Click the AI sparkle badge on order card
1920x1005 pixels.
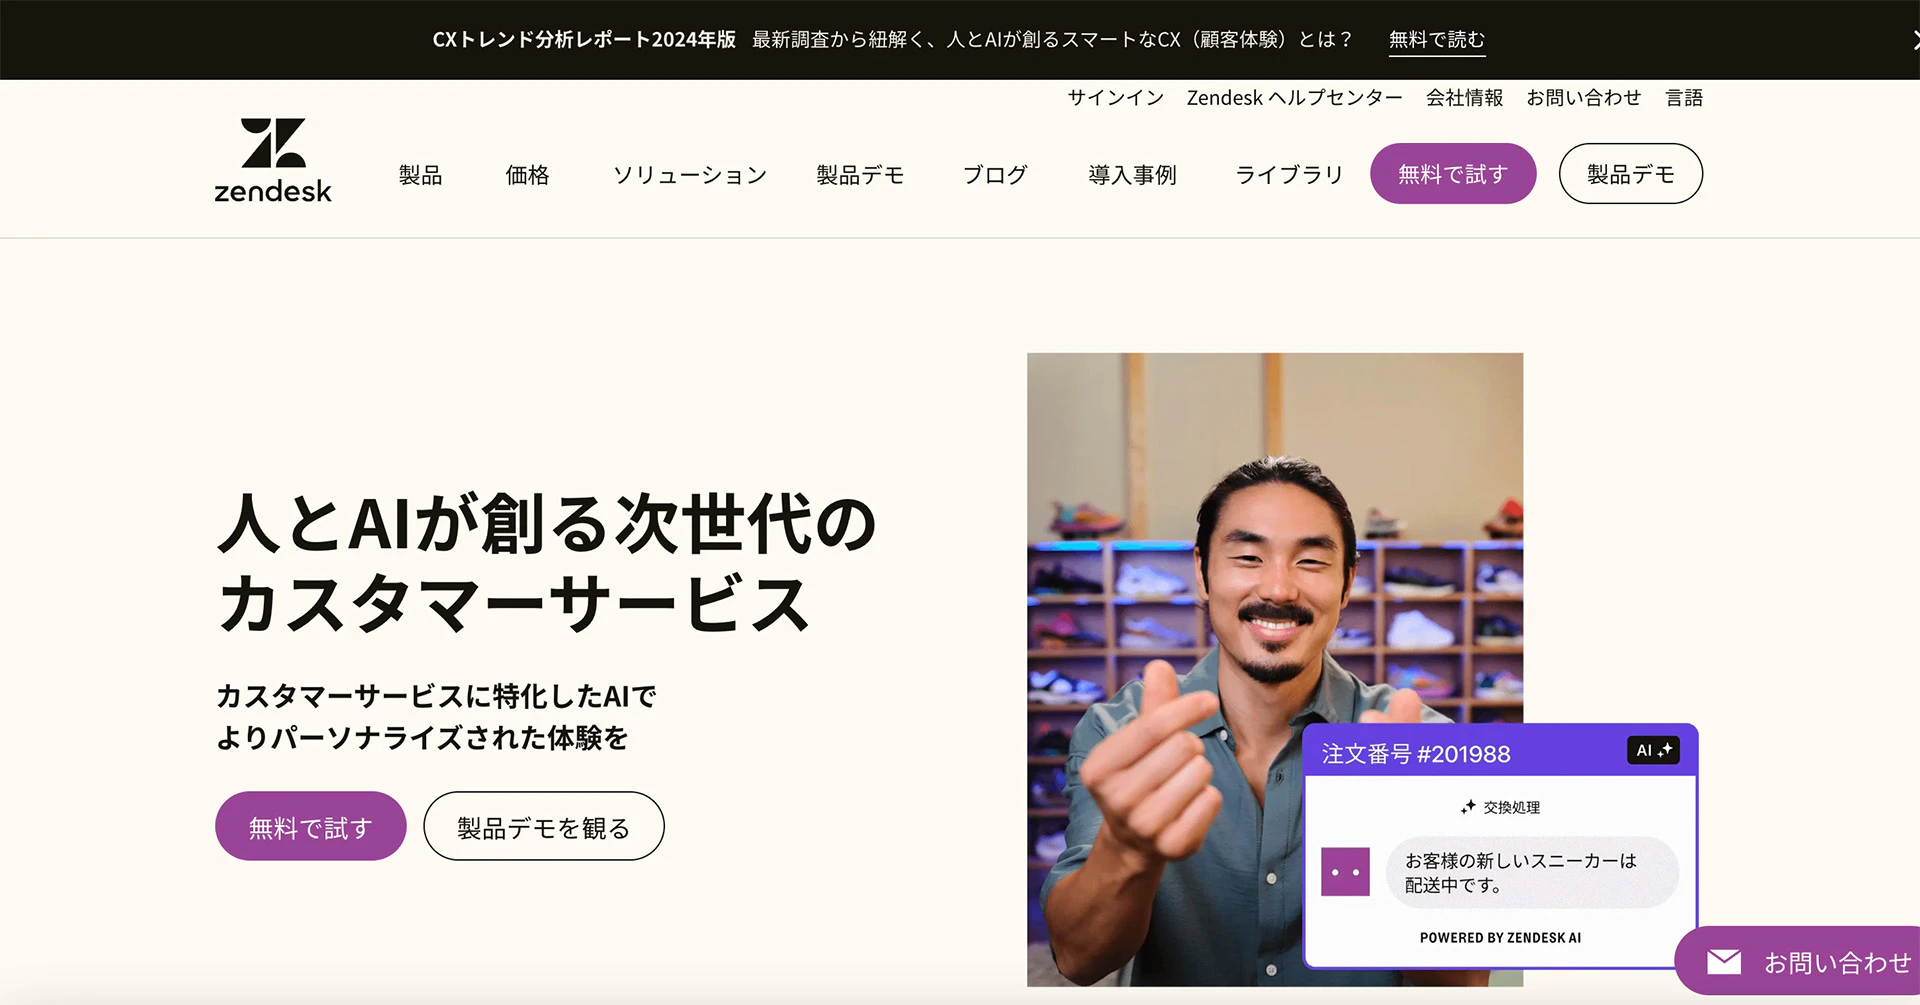[1654, 750]
